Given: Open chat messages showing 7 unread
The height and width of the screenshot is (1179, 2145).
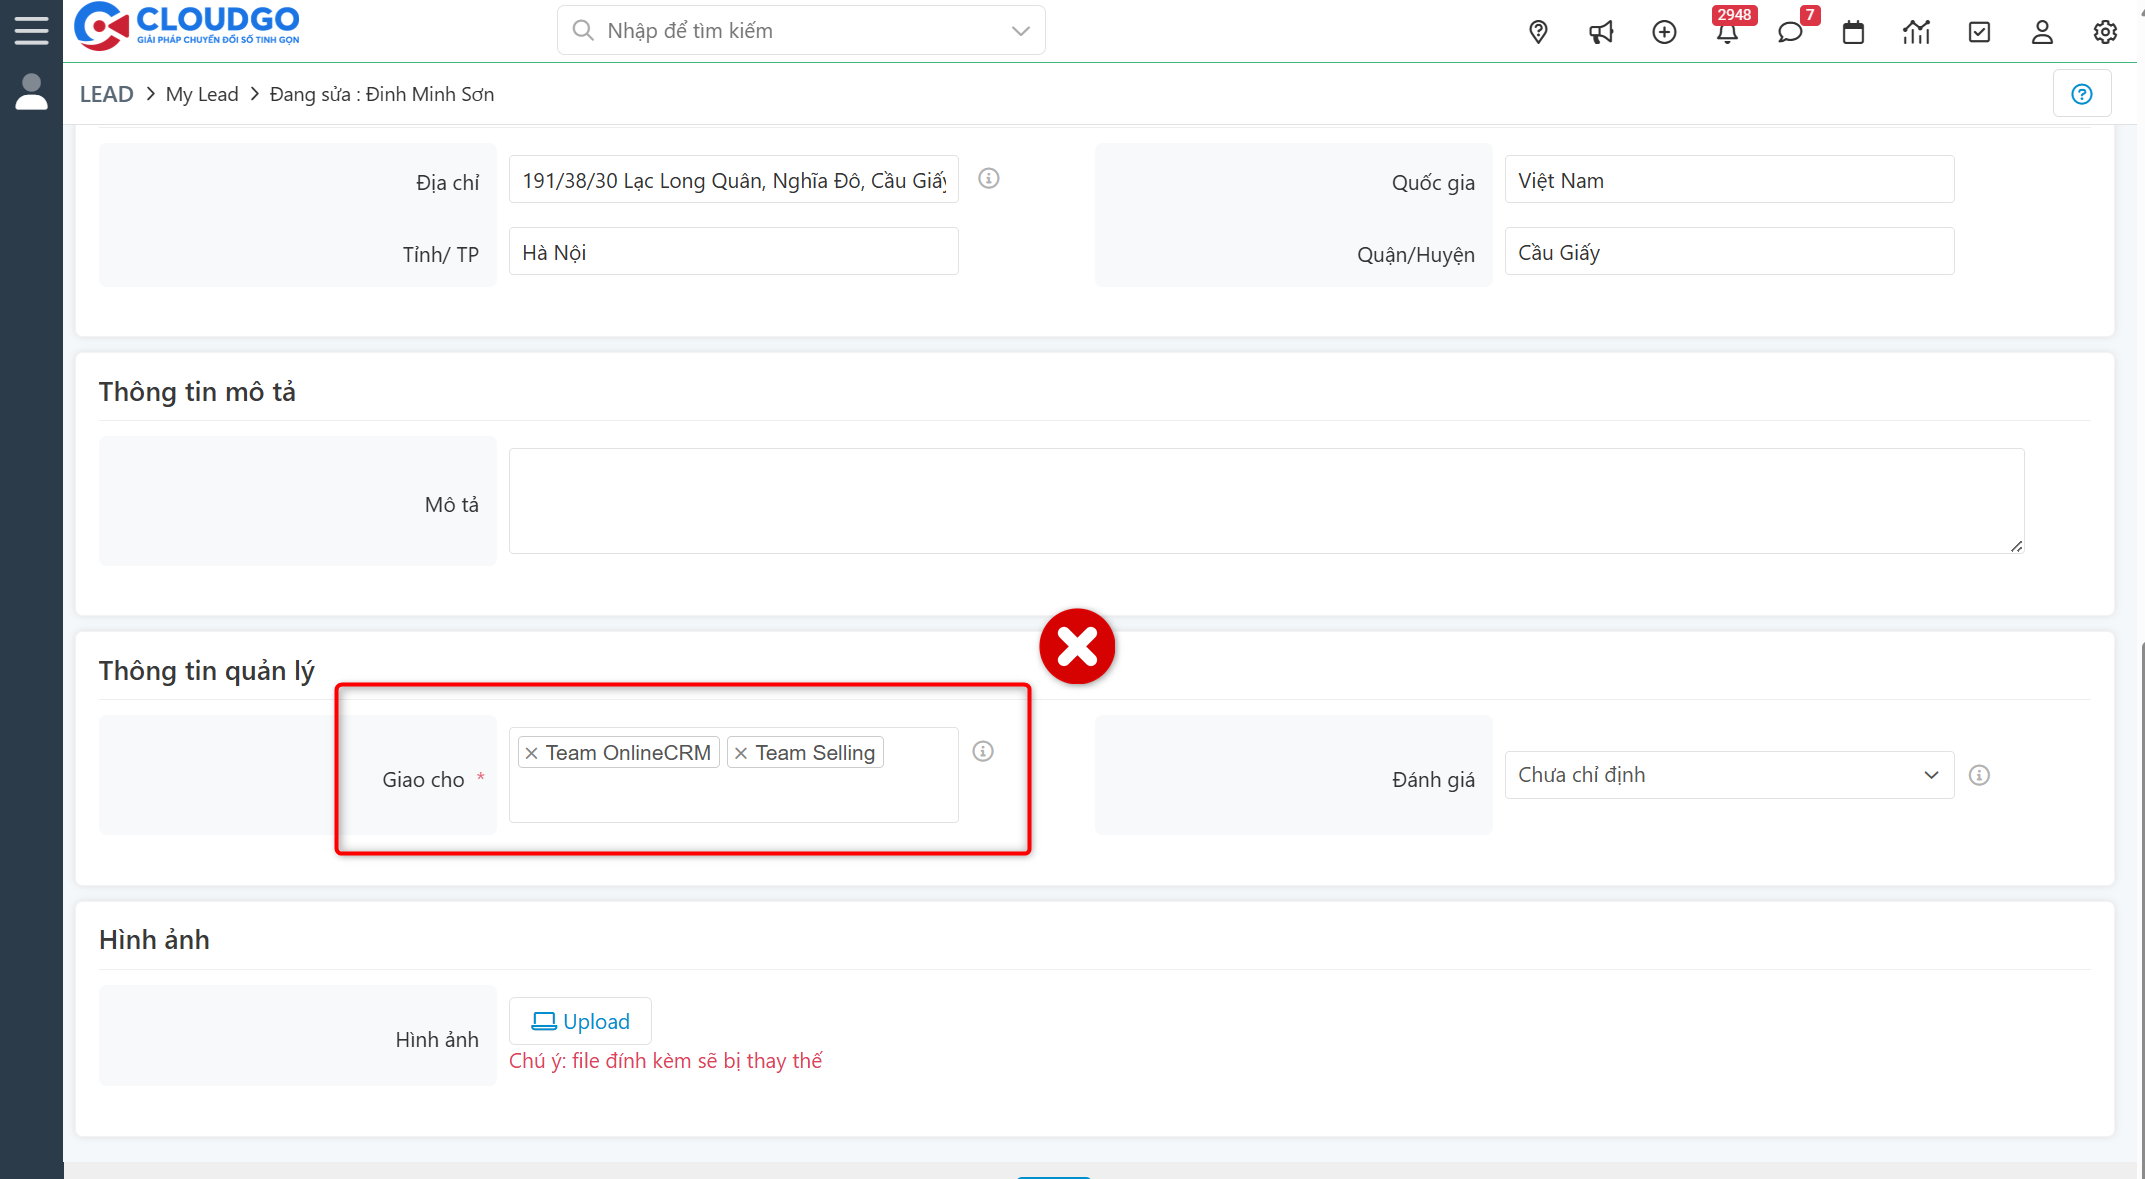Looking at the screenshot, I should click(1791, 32).
